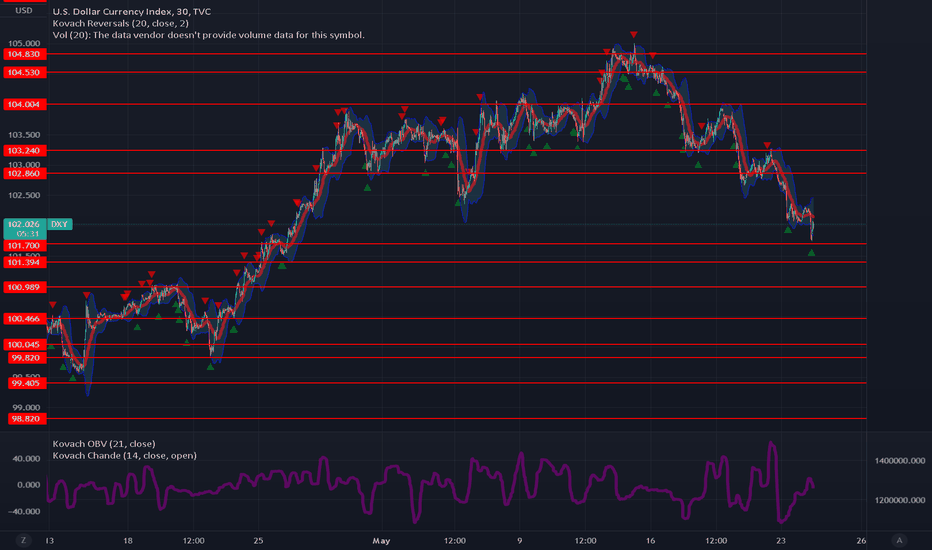Image resolution: width=932 pixels, height=550 pixels.
Task: Select the 100.466 price level label
Action: pos(25,319)
